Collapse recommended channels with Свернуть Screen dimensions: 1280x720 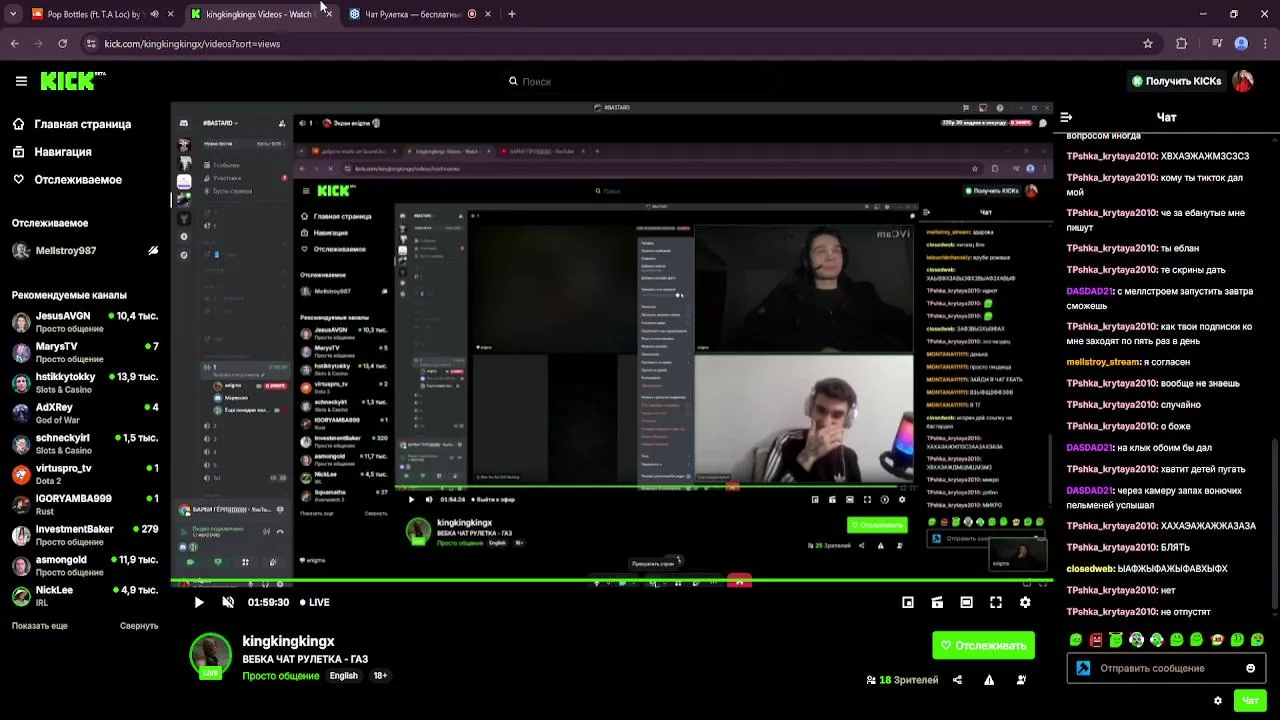click(139, 626)
